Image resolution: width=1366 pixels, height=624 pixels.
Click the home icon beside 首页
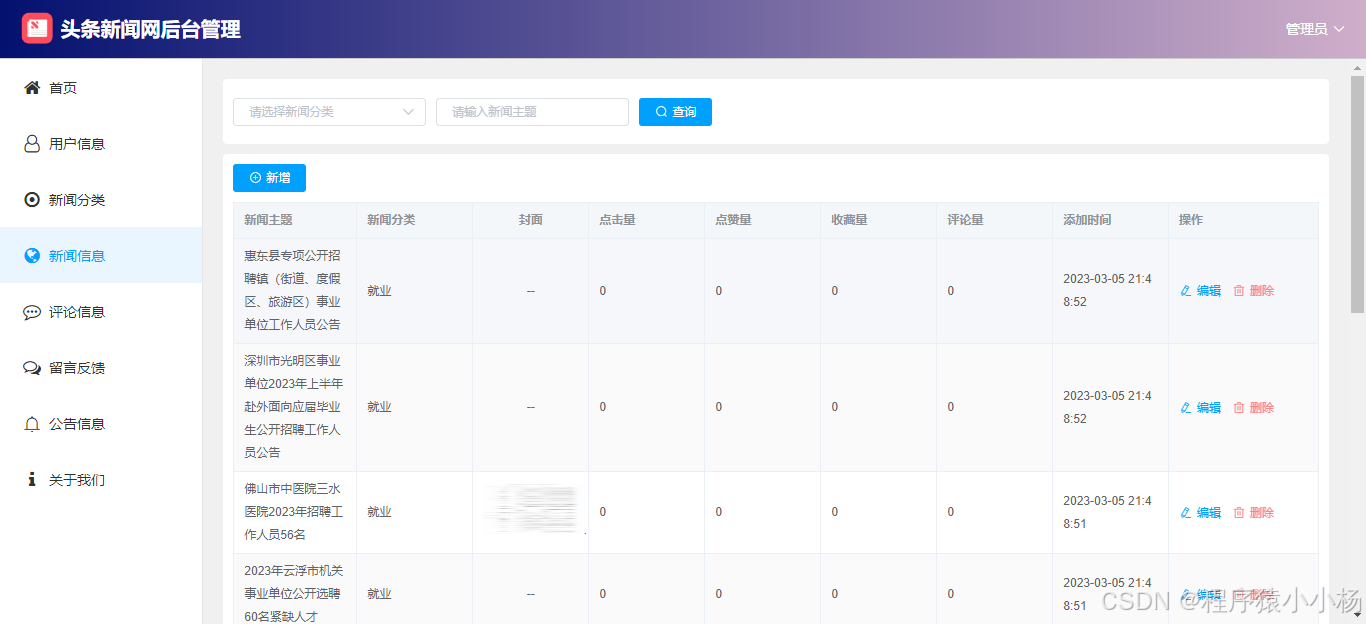[32, 88]
